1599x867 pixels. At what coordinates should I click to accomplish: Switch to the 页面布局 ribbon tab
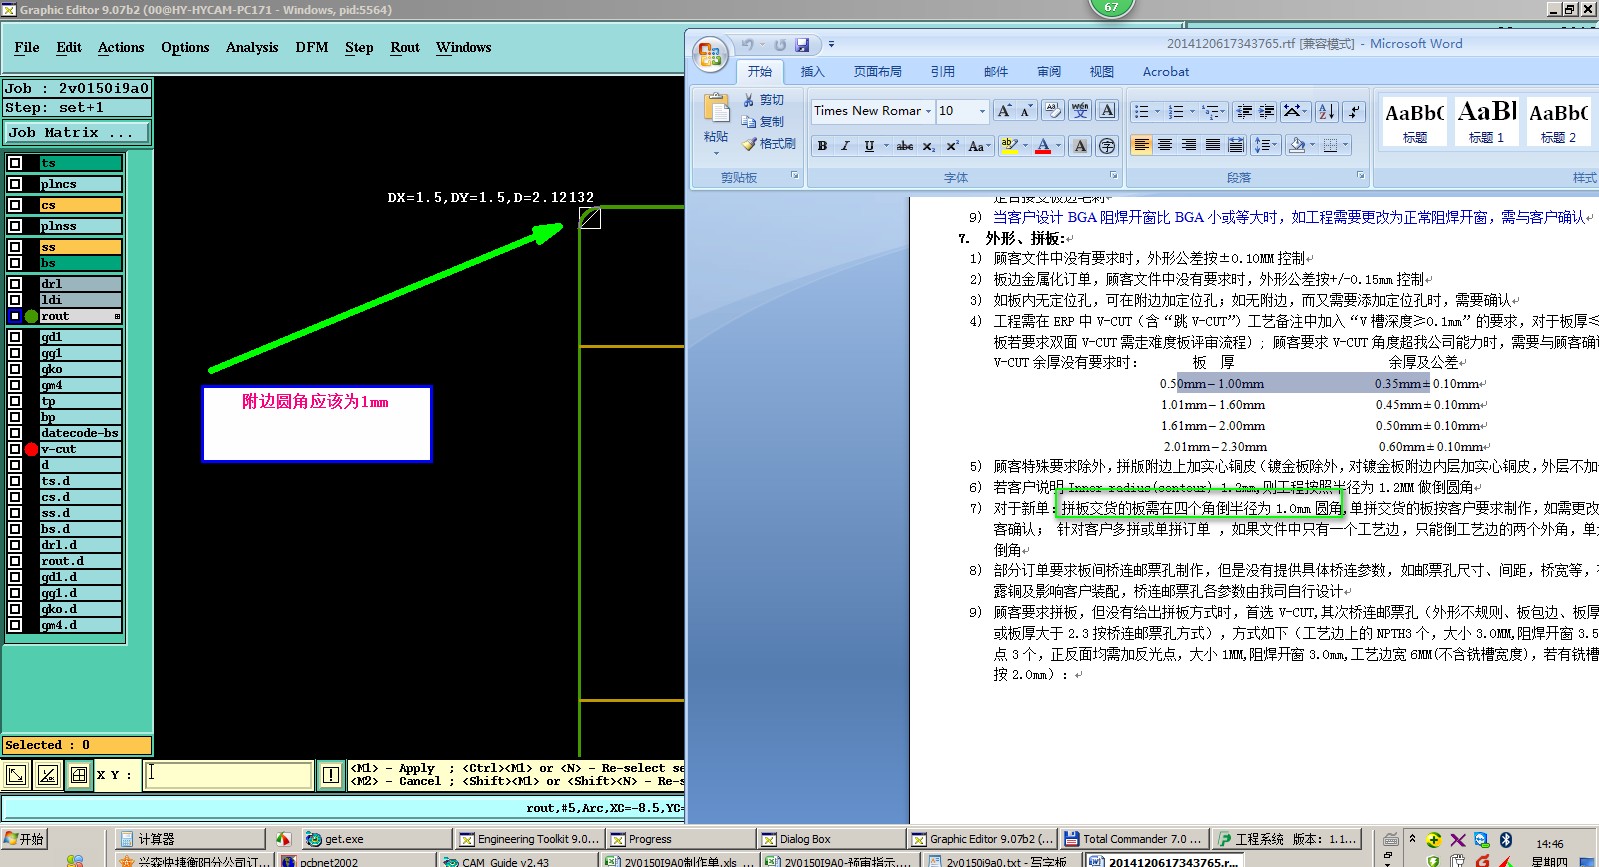point(878,72)
